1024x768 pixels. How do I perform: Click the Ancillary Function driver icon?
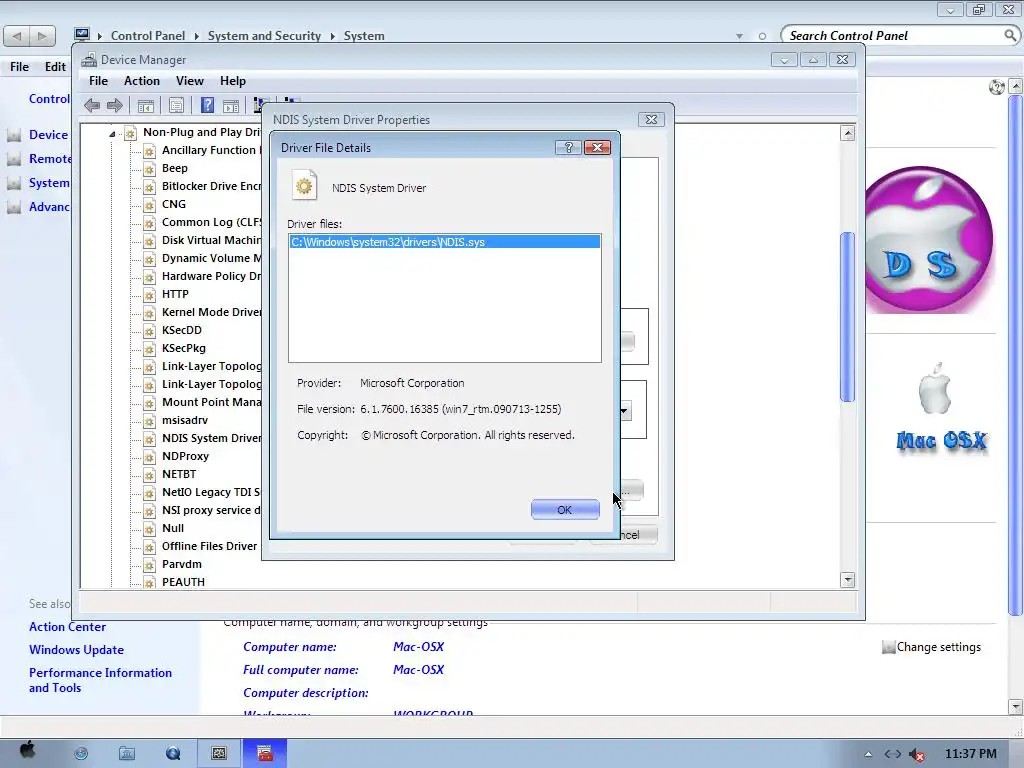(x=150, y=151)
